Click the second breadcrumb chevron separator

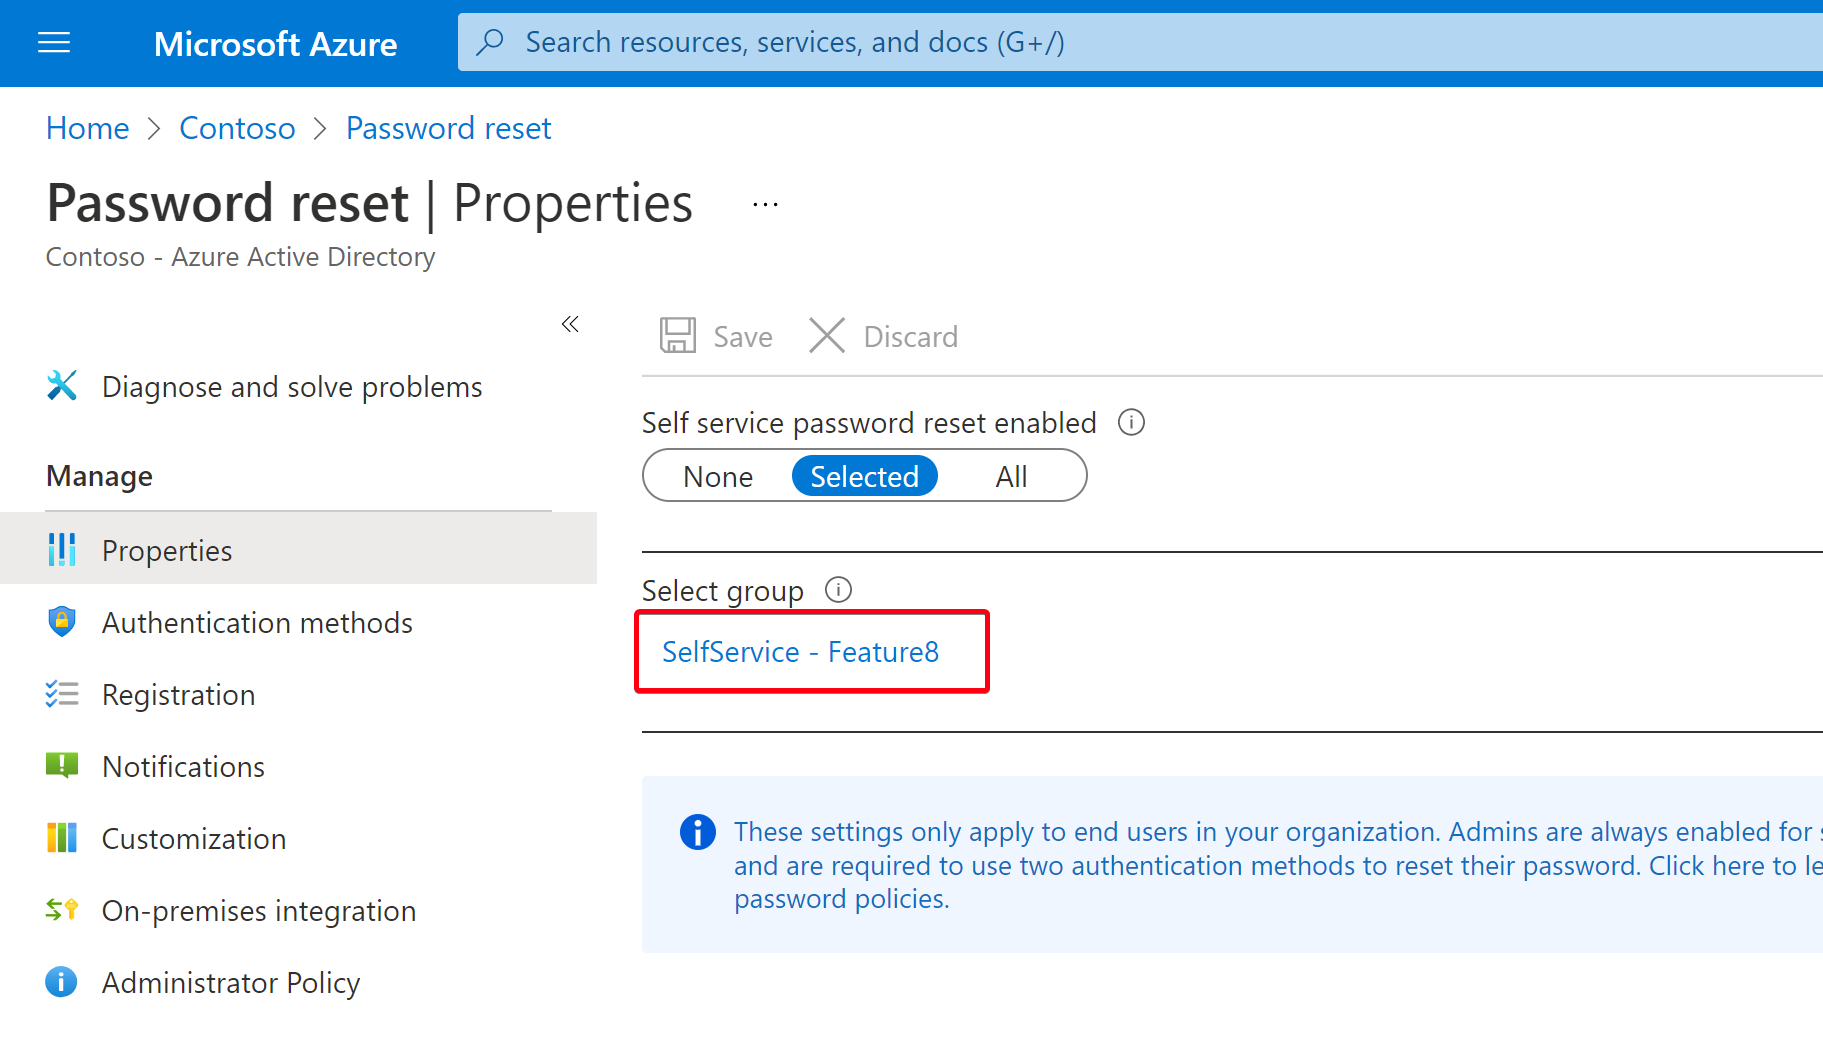coord(320,129)
